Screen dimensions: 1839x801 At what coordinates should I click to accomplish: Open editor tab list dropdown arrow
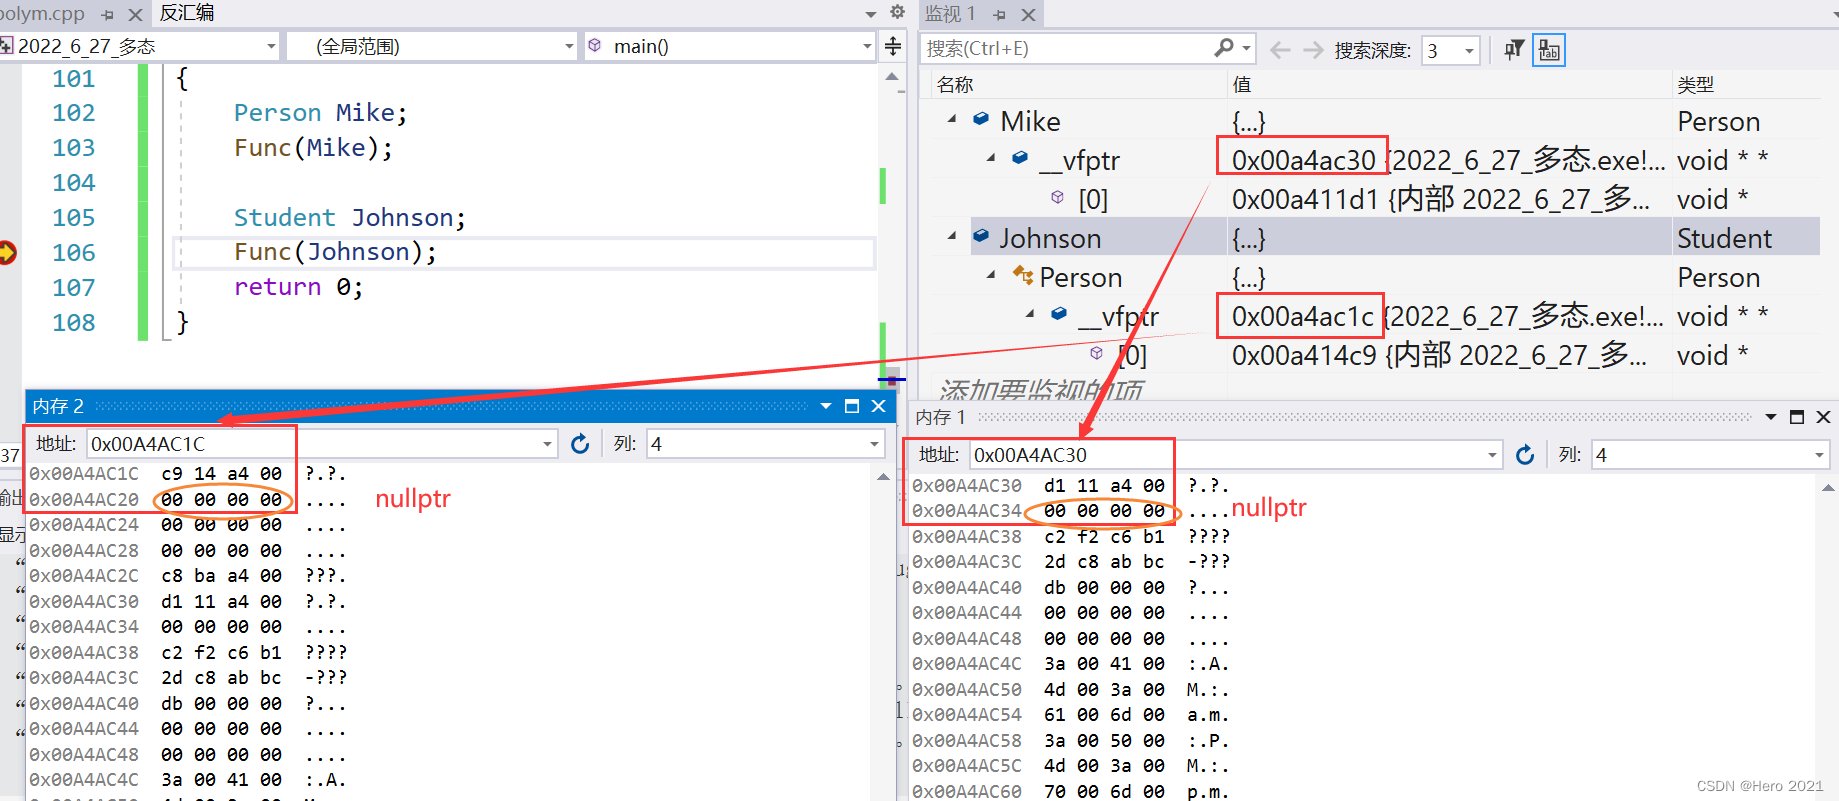pos(871,14)
